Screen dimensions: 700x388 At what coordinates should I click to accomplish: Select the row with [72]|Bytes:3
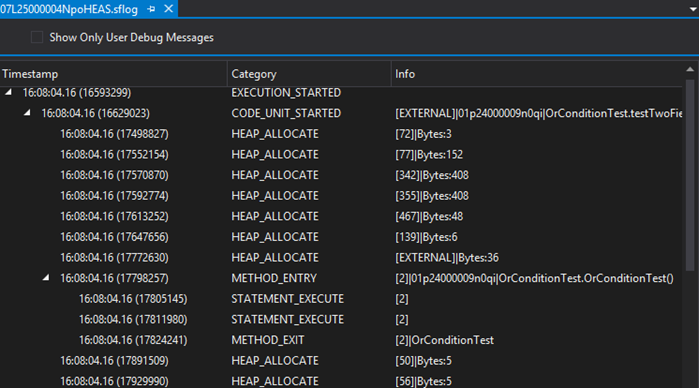341,134
